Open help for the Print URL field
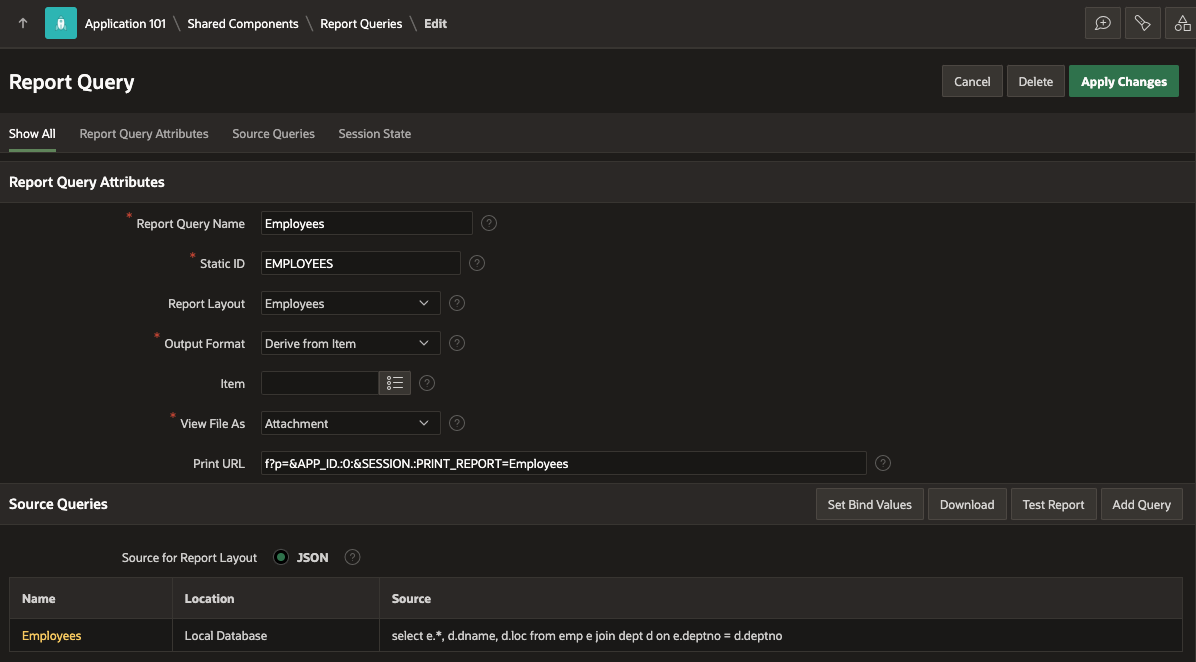This screenshot has width=1196, height=662. click(882, 463)
